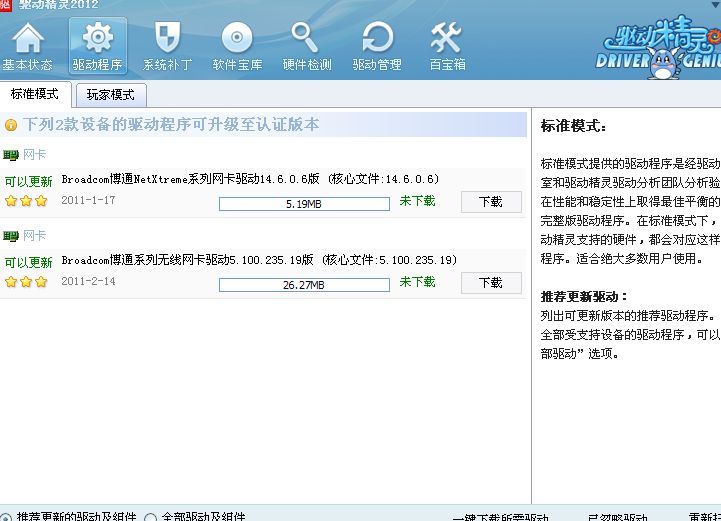Switch to the 玩家模式 tab
Screen dimensions: 721x521
111,95
